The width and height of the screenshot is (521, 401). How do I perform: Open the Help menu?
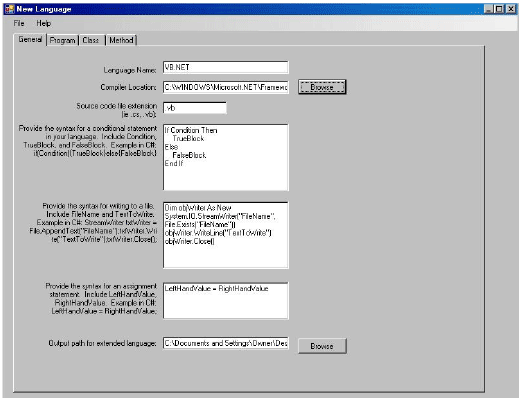(43, 23)
